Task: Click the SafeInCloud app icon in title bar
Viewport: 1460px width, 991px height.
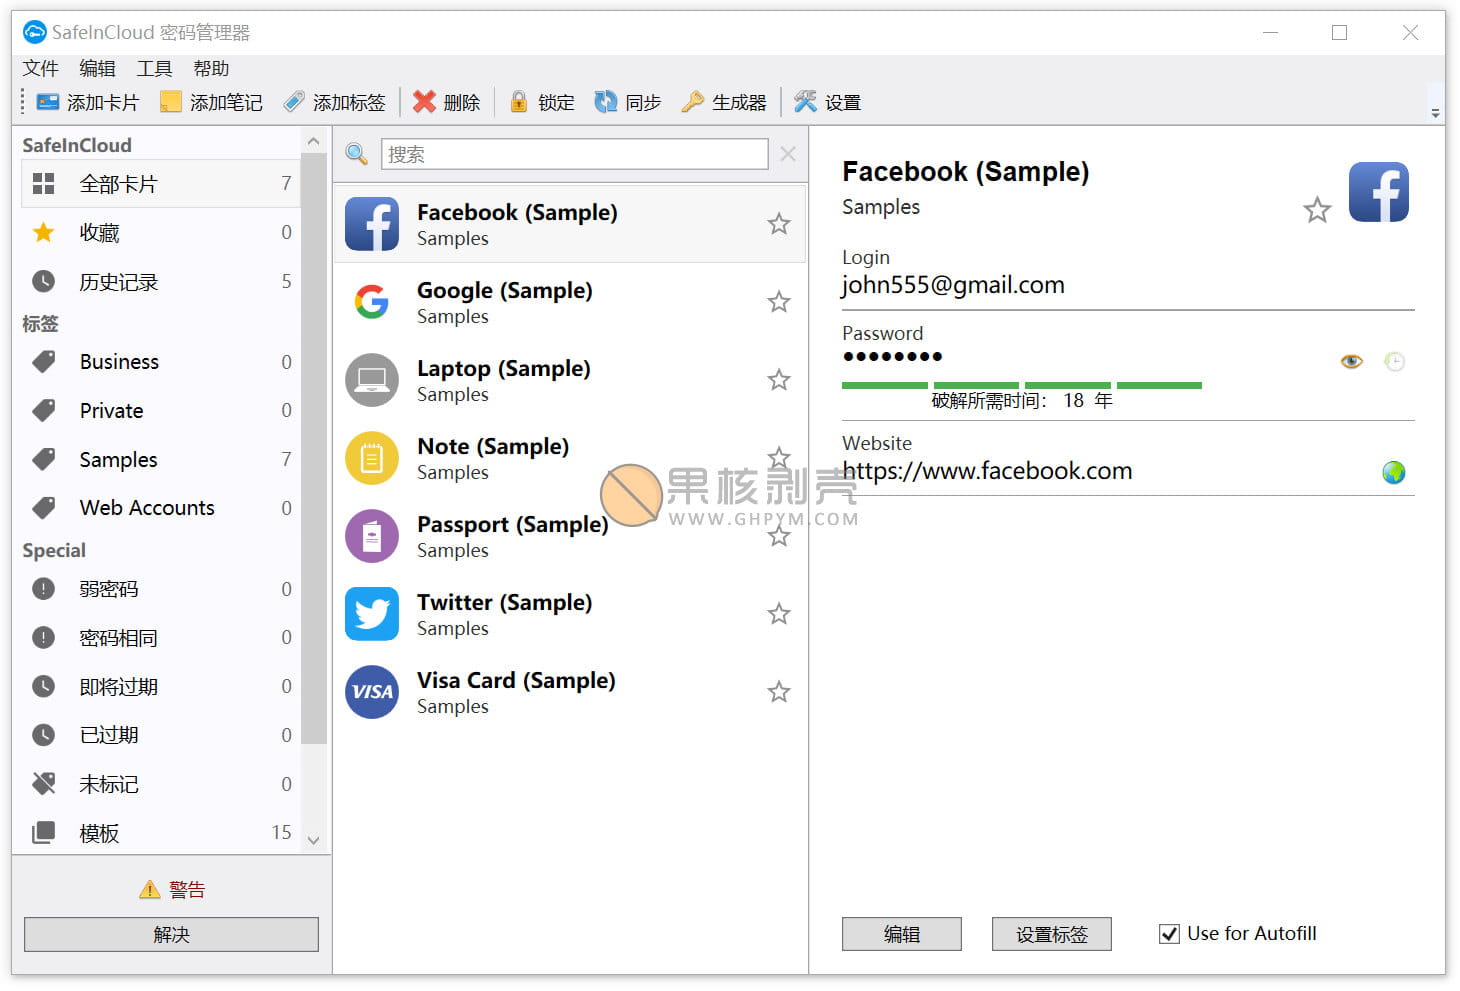Action: [34, 32]
